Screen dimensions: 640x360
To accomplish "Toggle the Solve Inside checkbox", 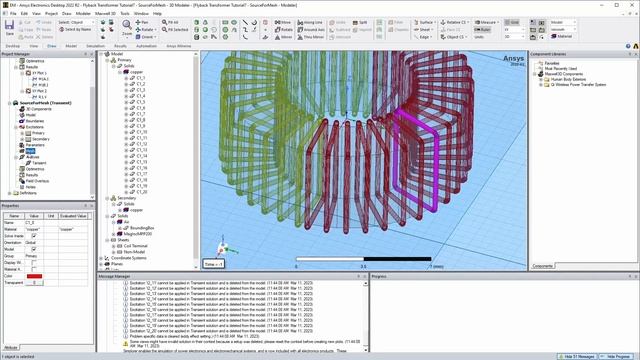I will [x=34, y=236].
